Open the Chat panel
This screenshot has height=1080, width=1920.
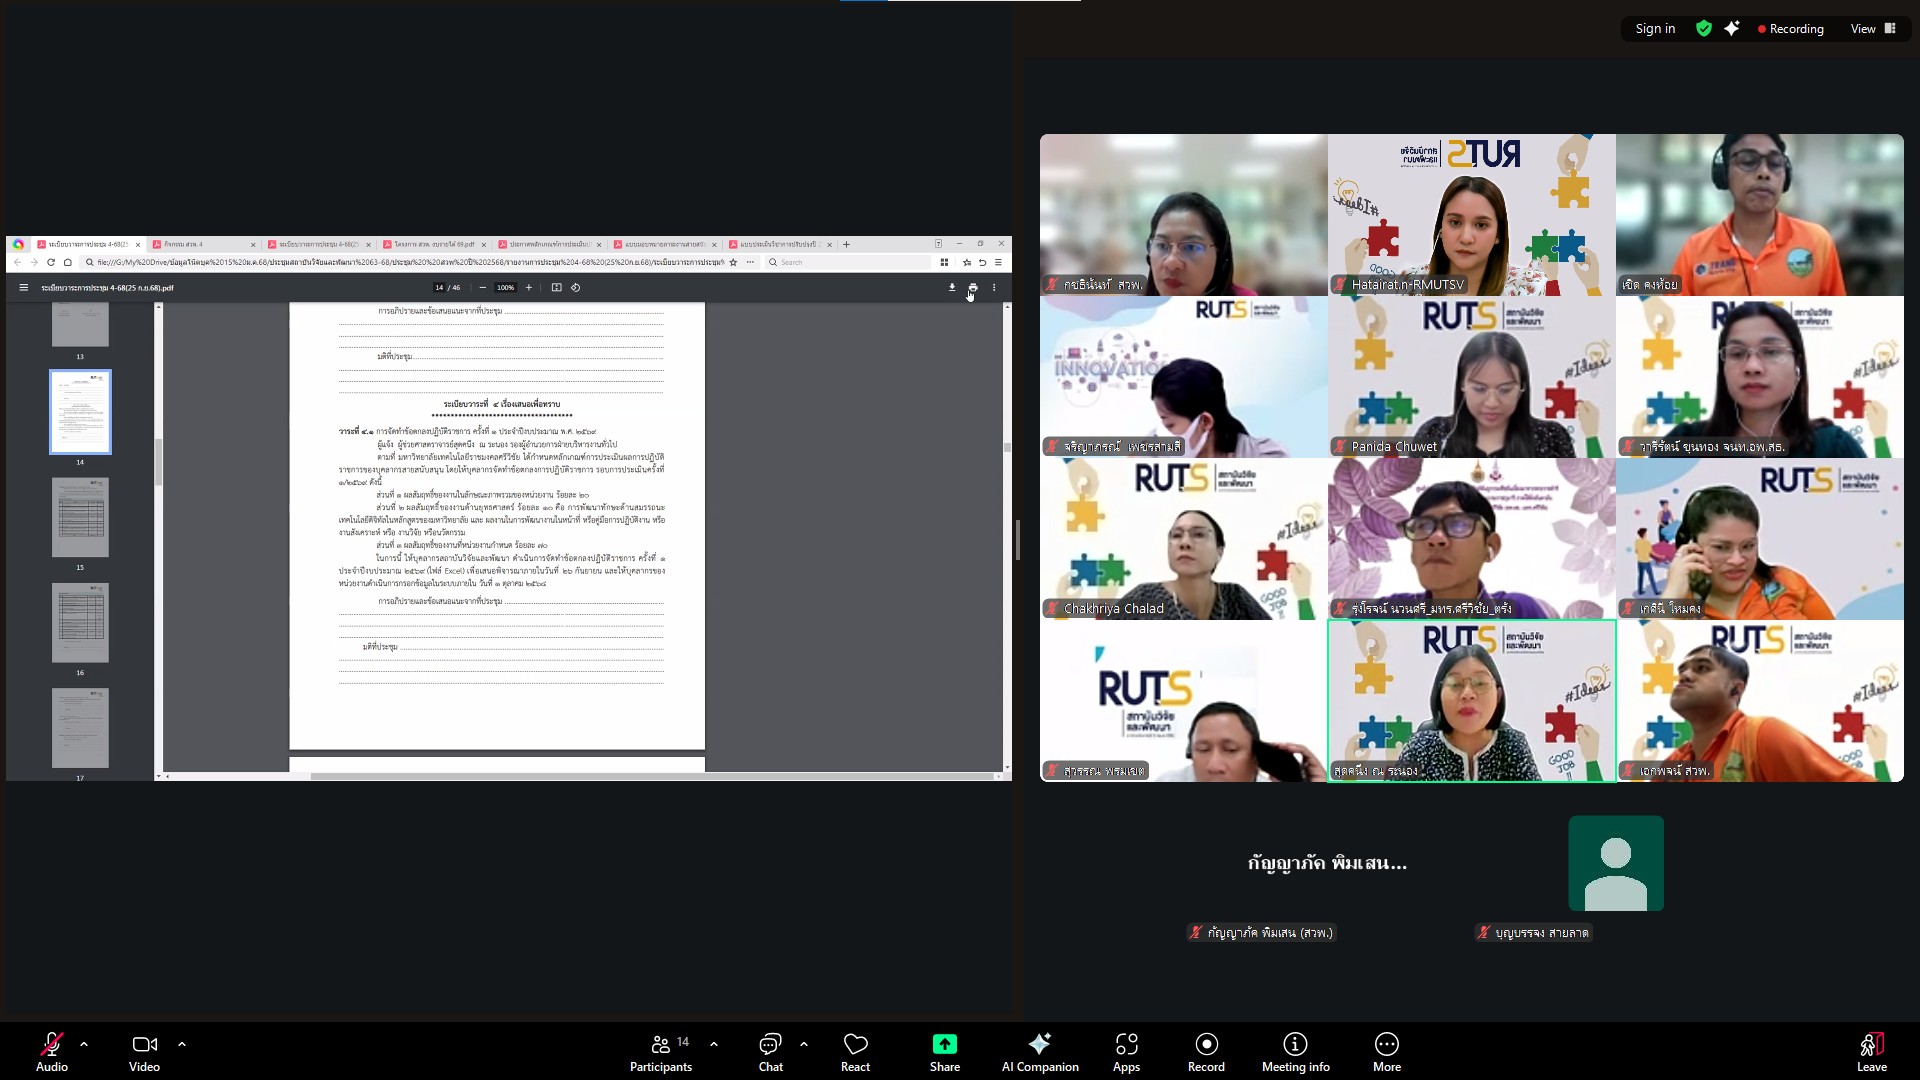coord(770,1052)
